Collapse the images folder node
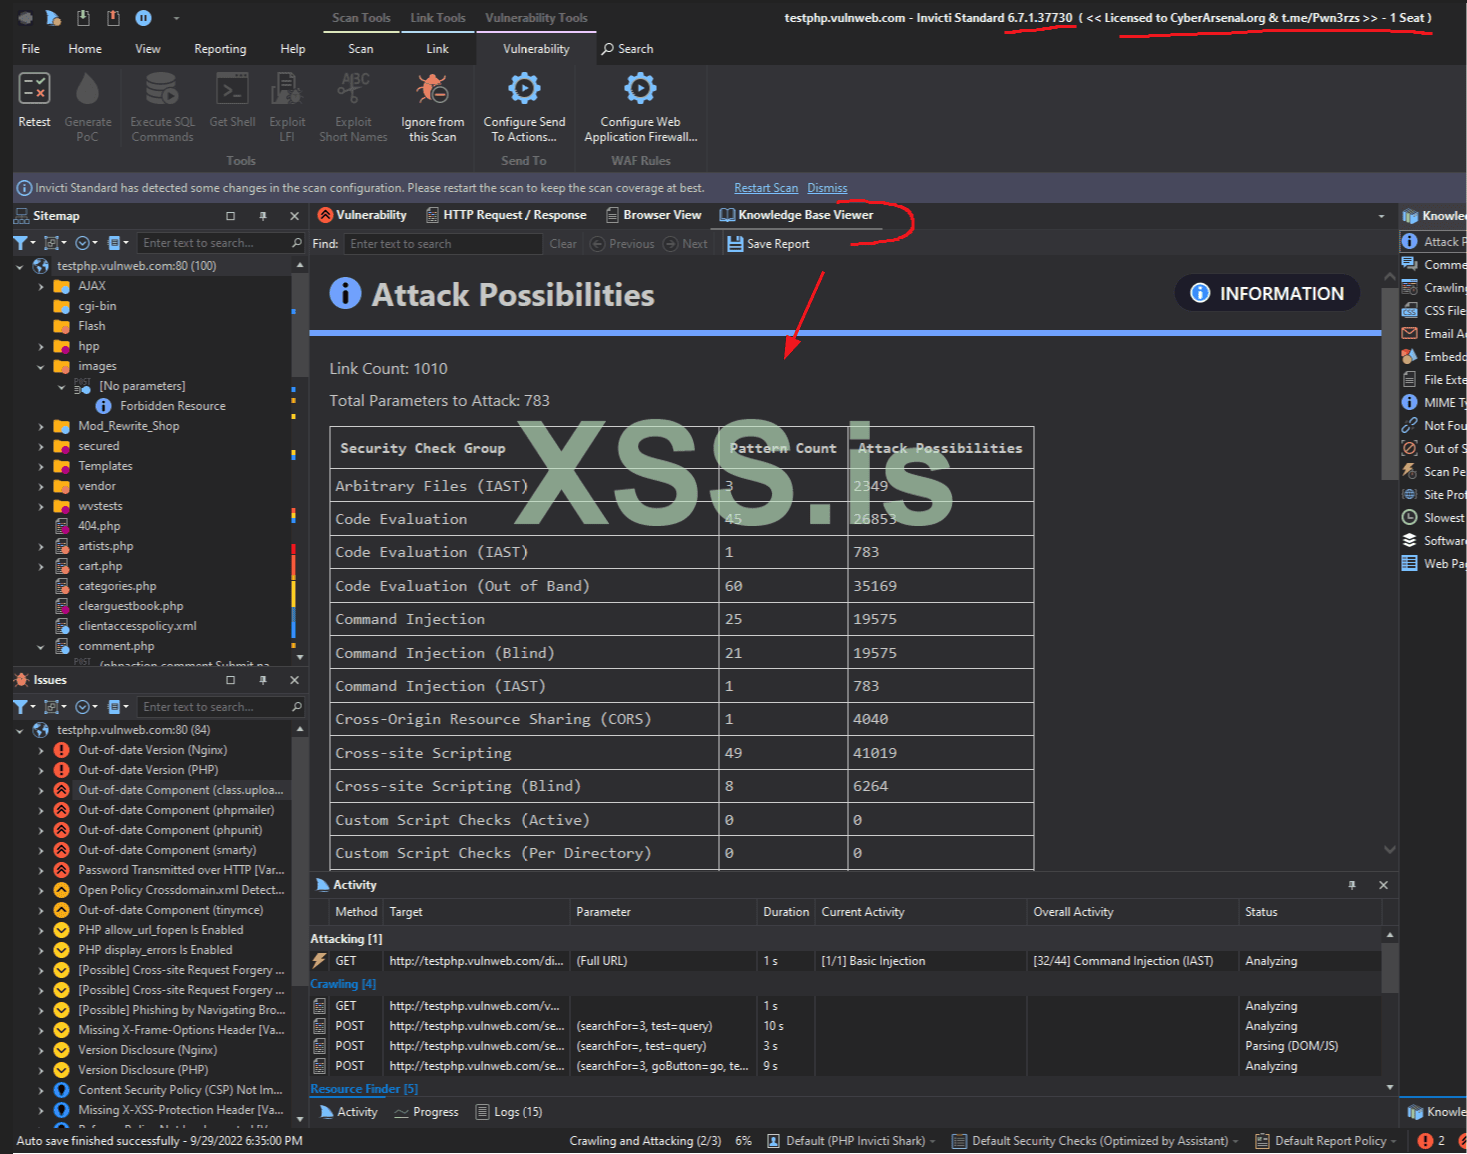Image resolution: width=1467 pixels, height=1154 pixels. (41, 366)
